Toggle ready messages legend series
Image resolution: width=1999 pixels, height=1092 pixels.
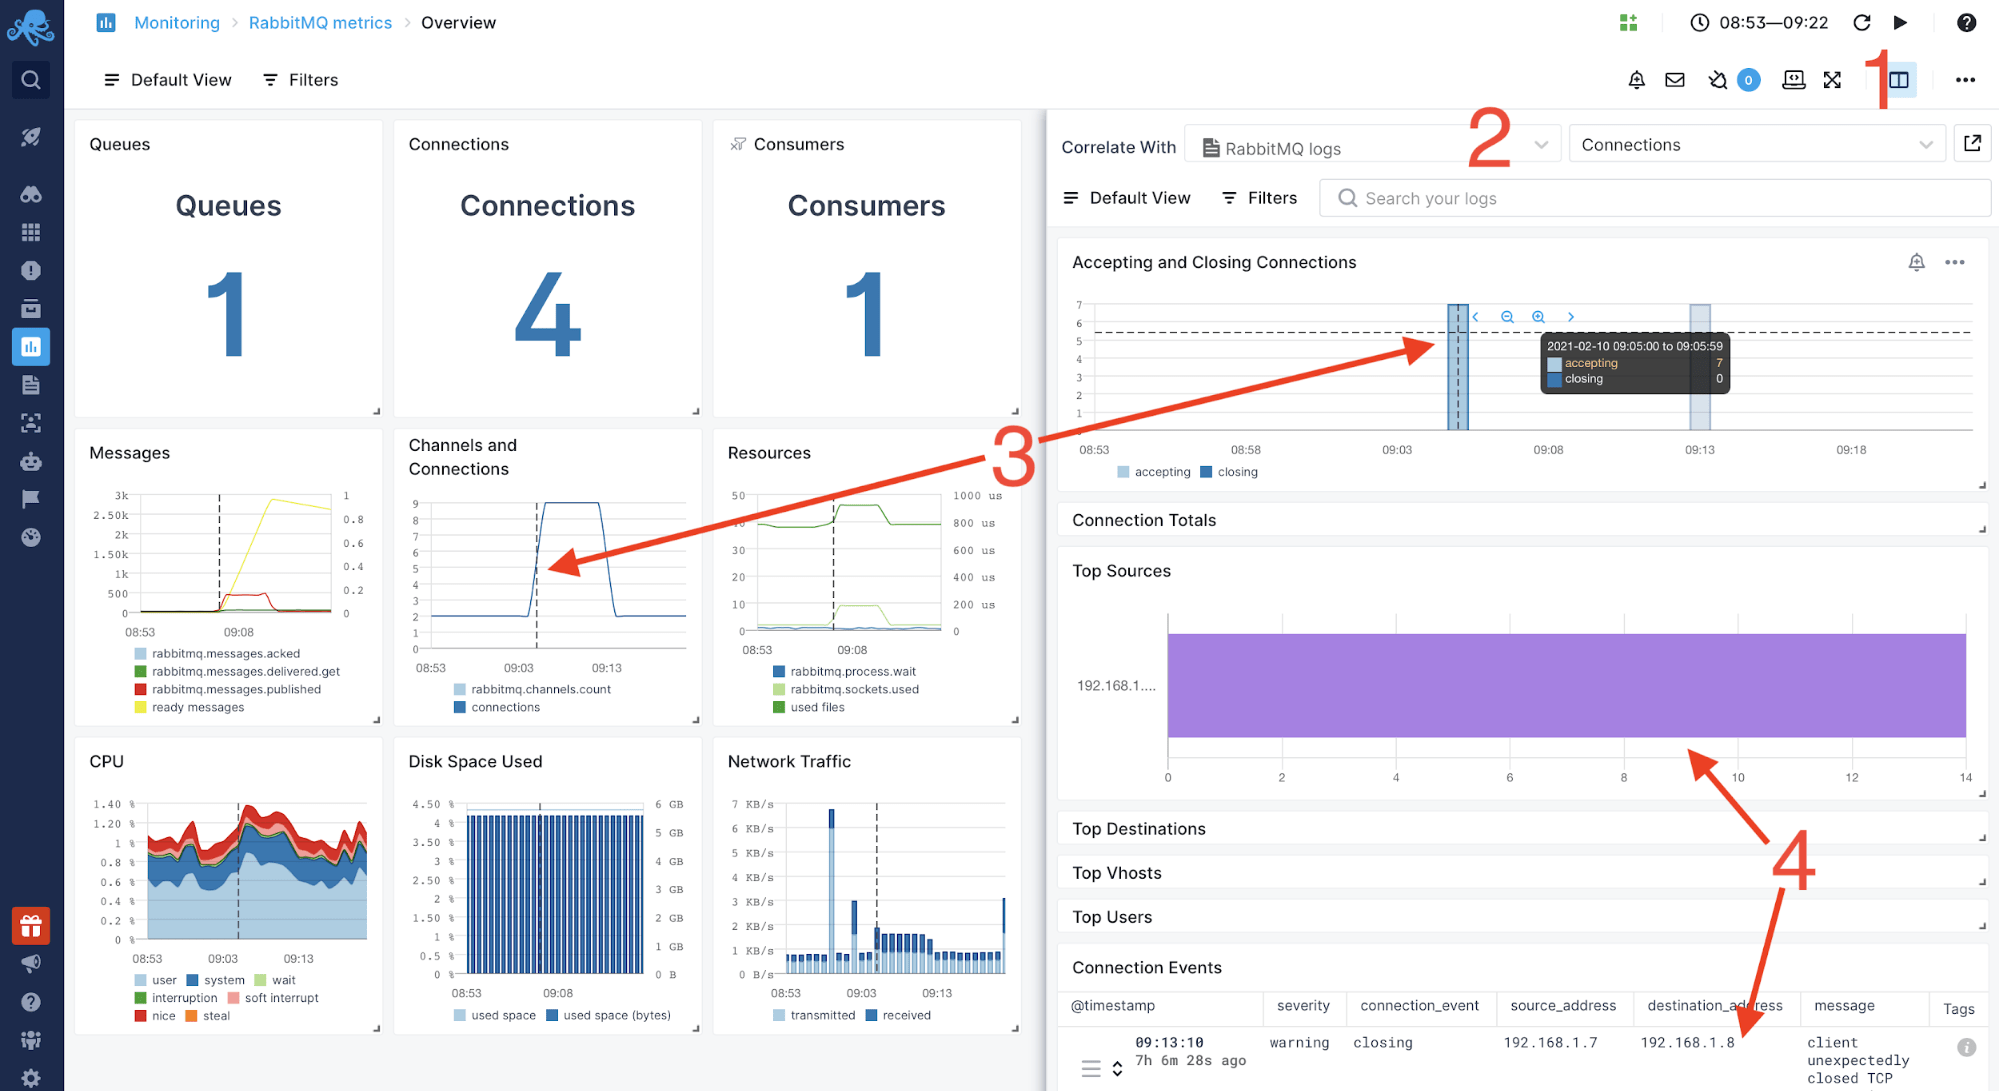(x=189, y=708)
